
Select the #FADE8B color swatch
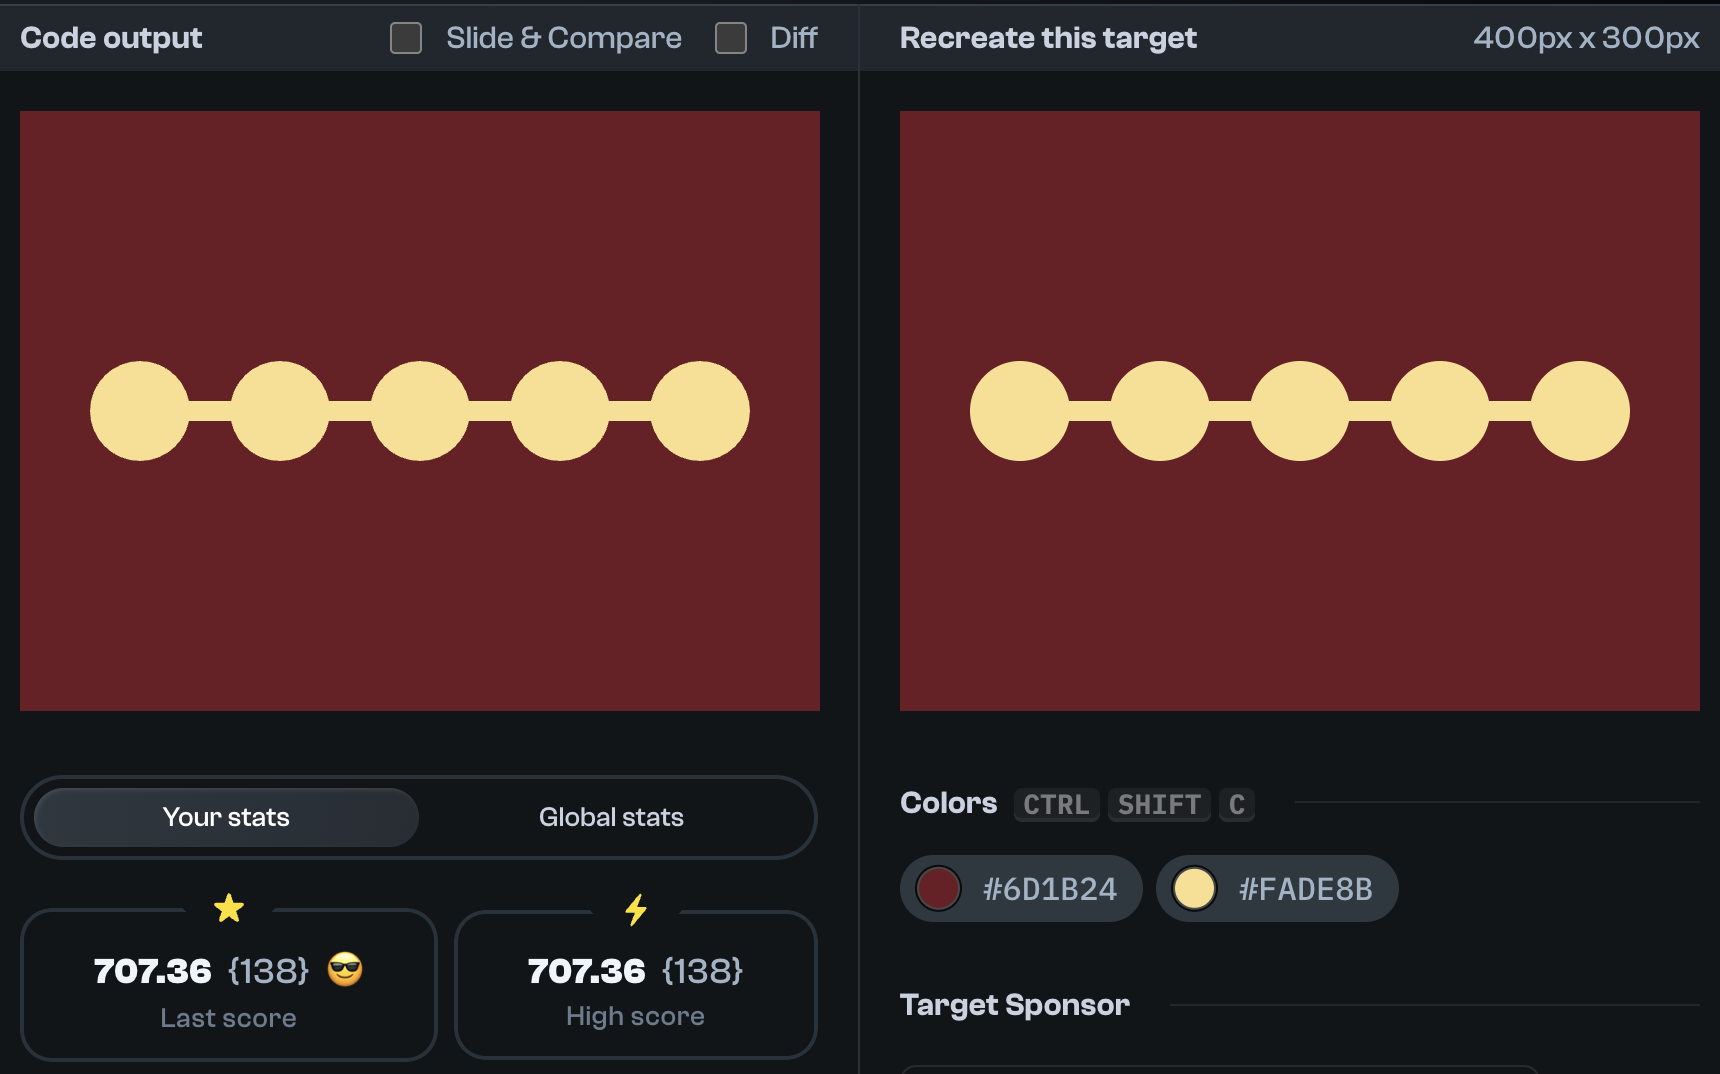[x=1194, y=888]
